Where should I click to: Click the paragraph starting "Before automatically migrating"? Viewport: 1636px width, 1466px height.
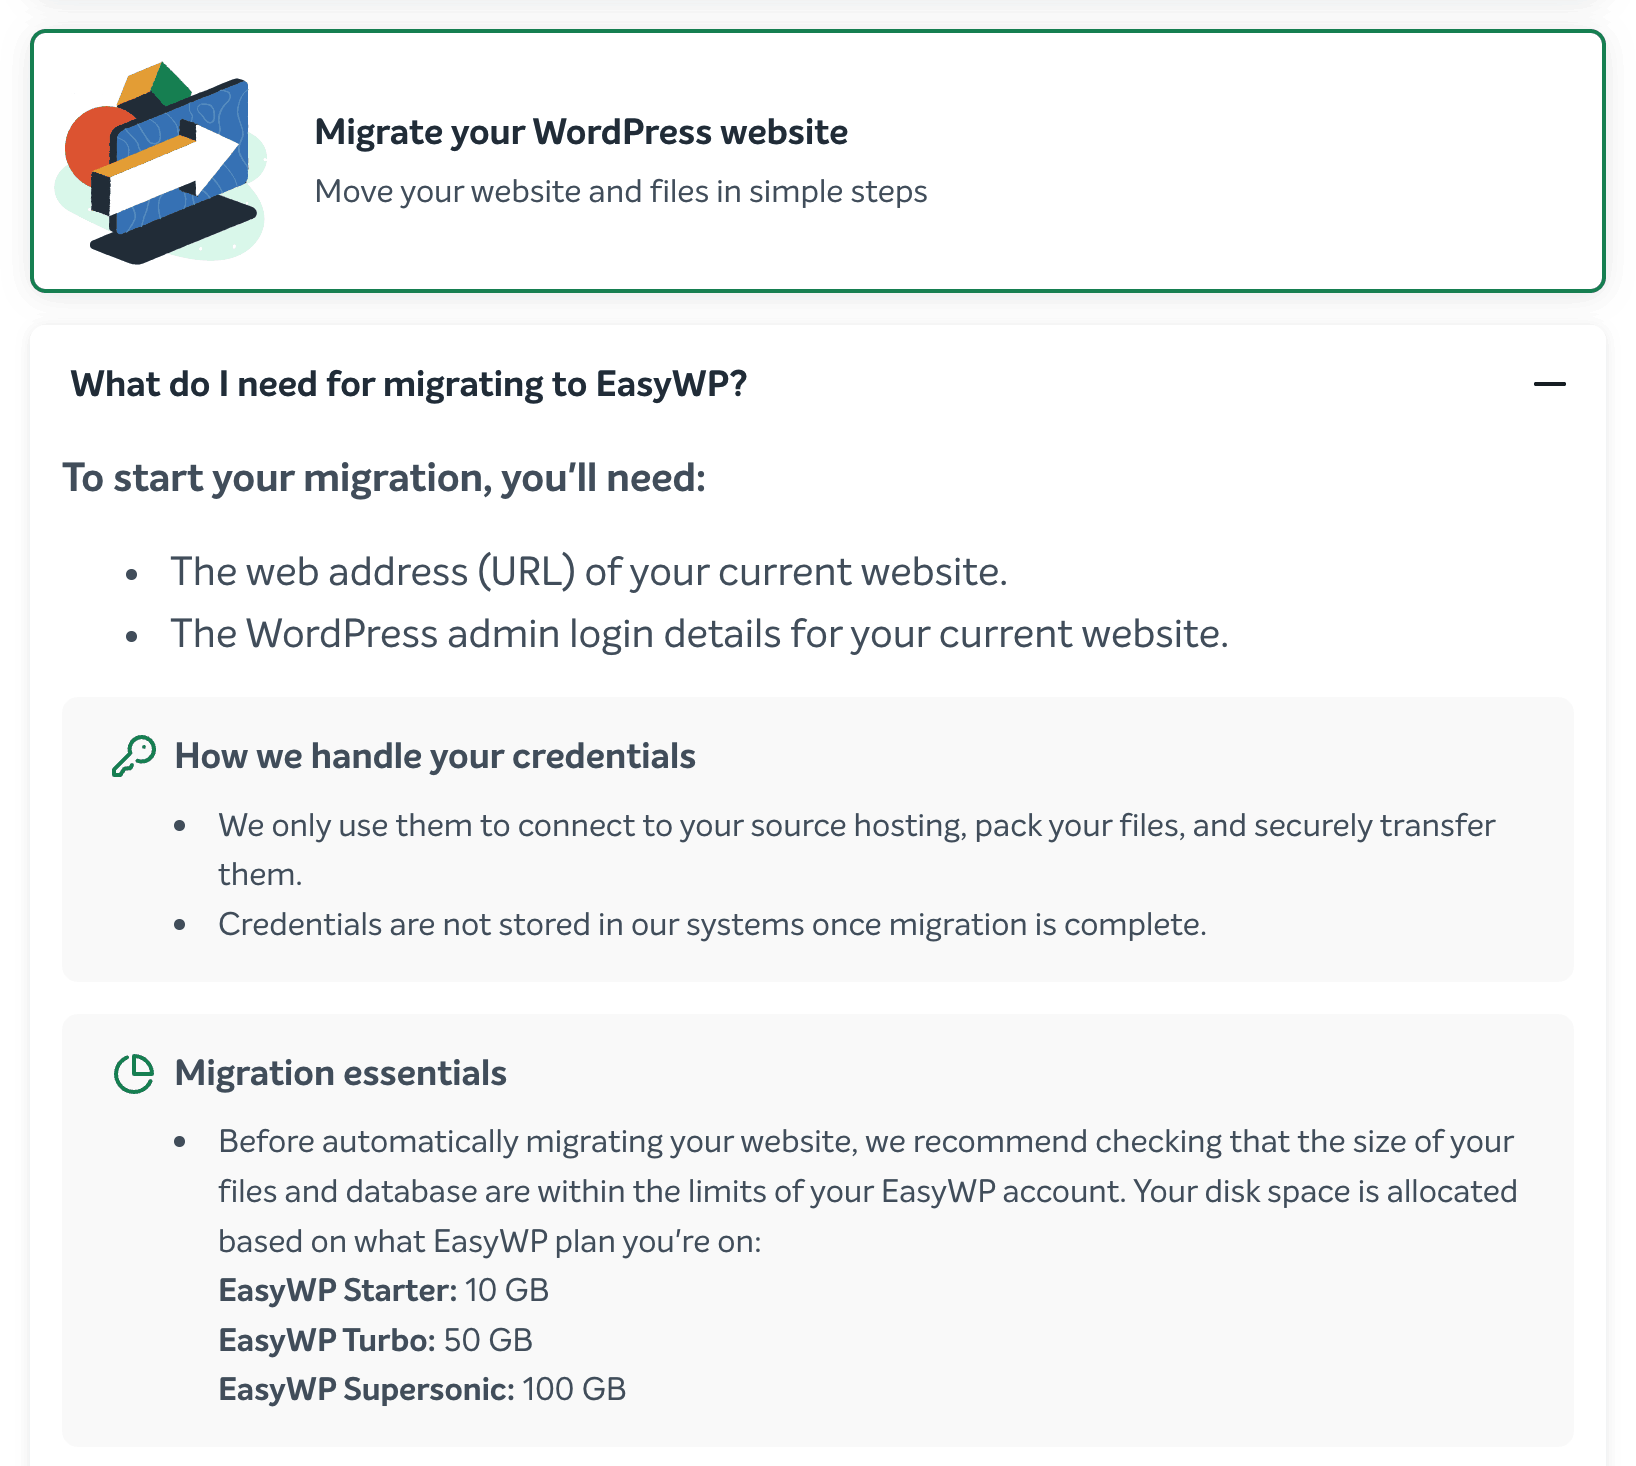866,1191
